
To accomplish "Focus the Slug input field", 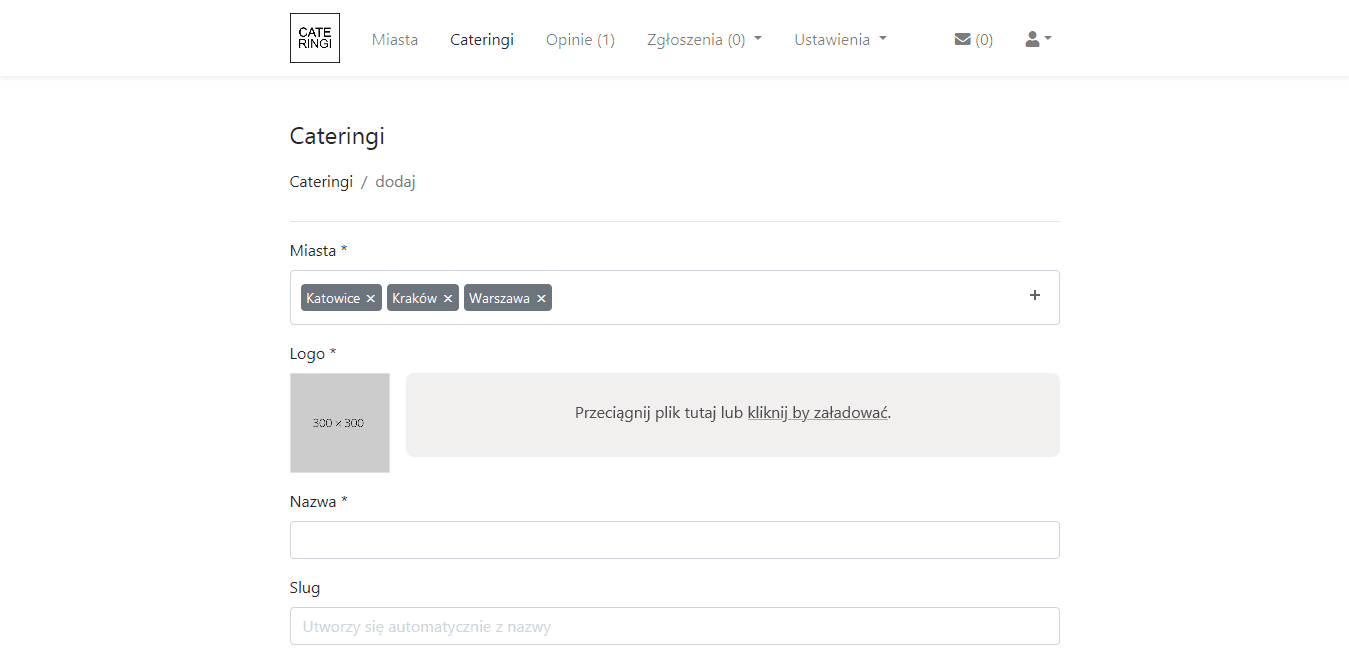I will pyautogui.click(x=674, y=627).
